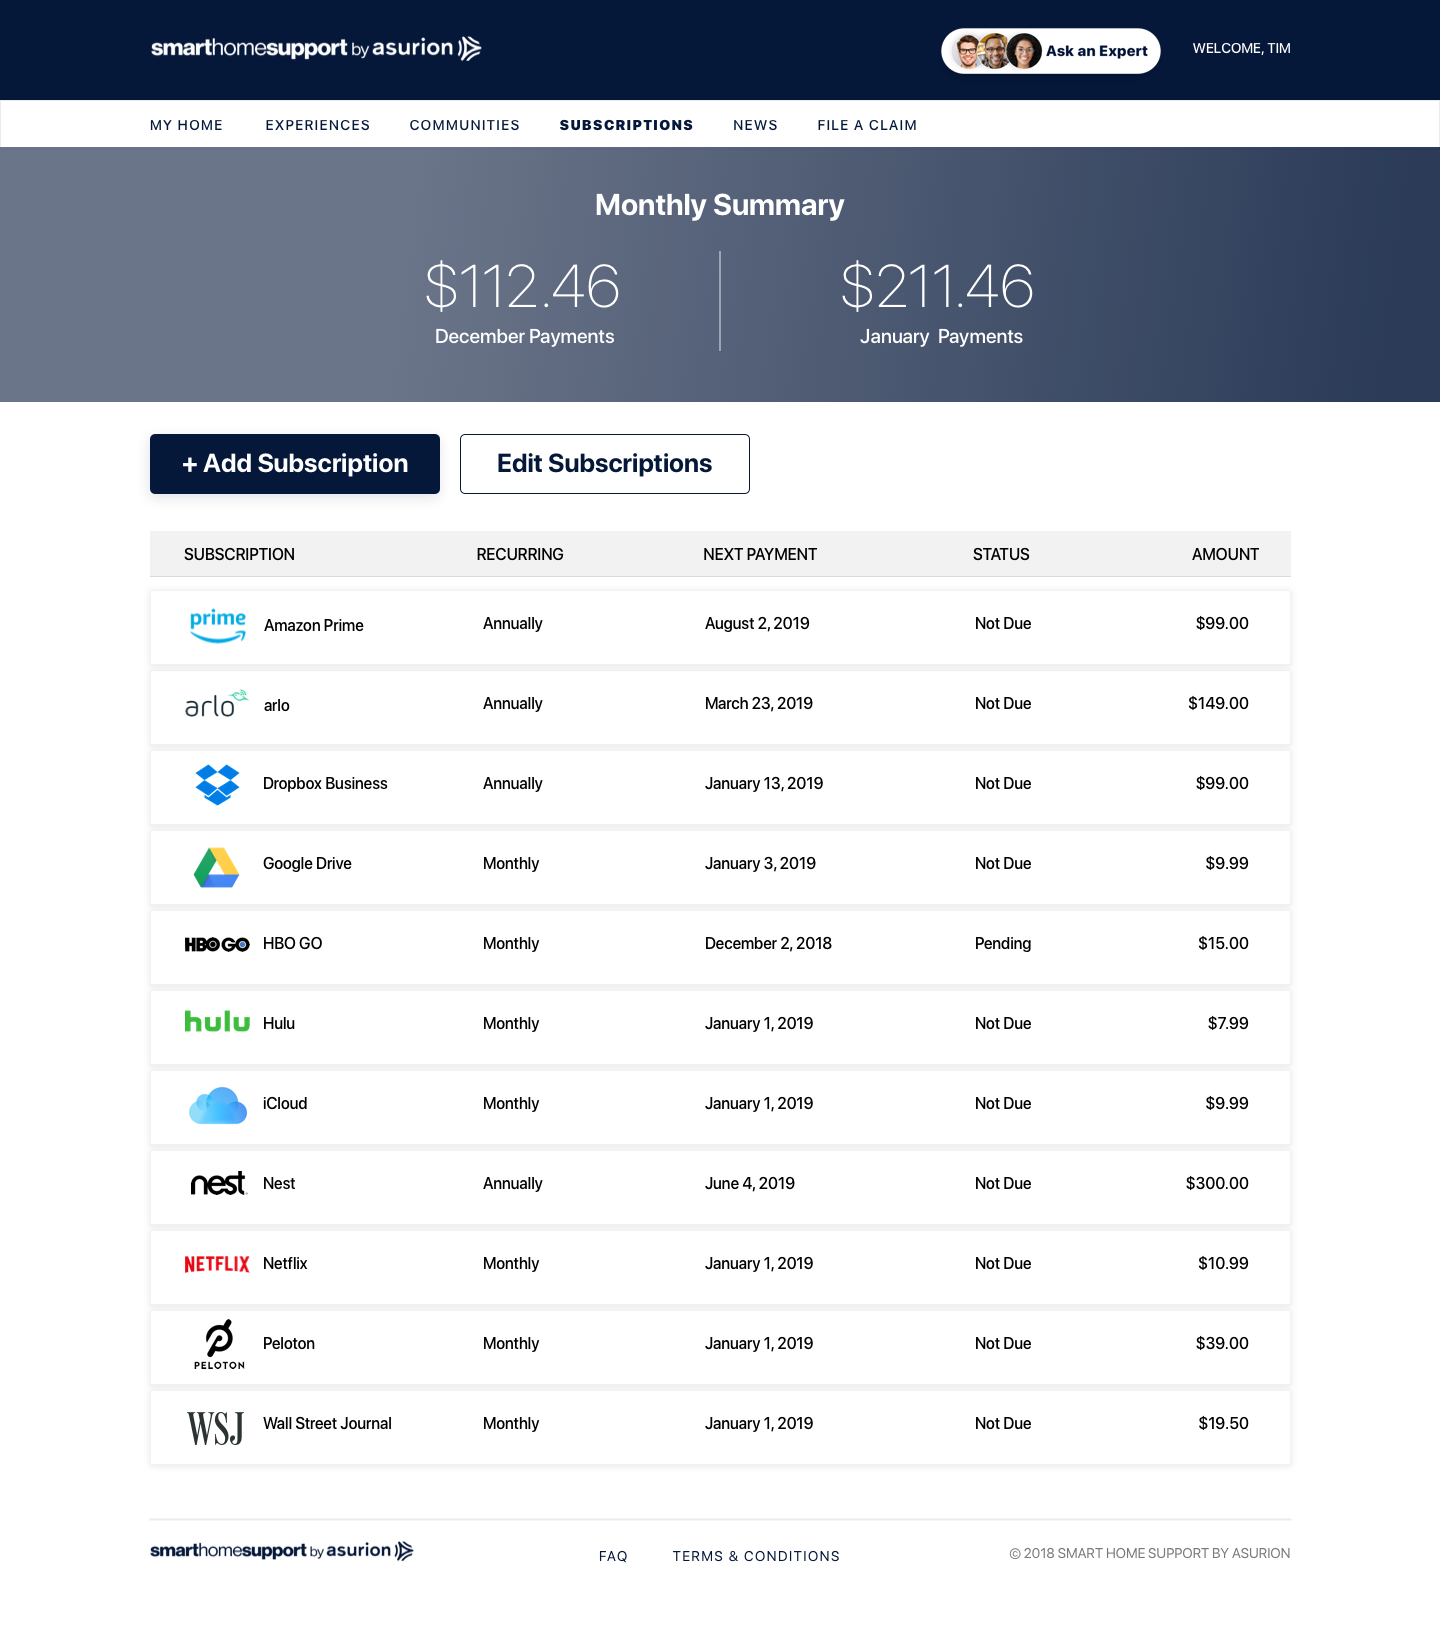Click the August 2, 2019 payment date
This screenshot has width=1440, height=1638.
click(757, 623)
